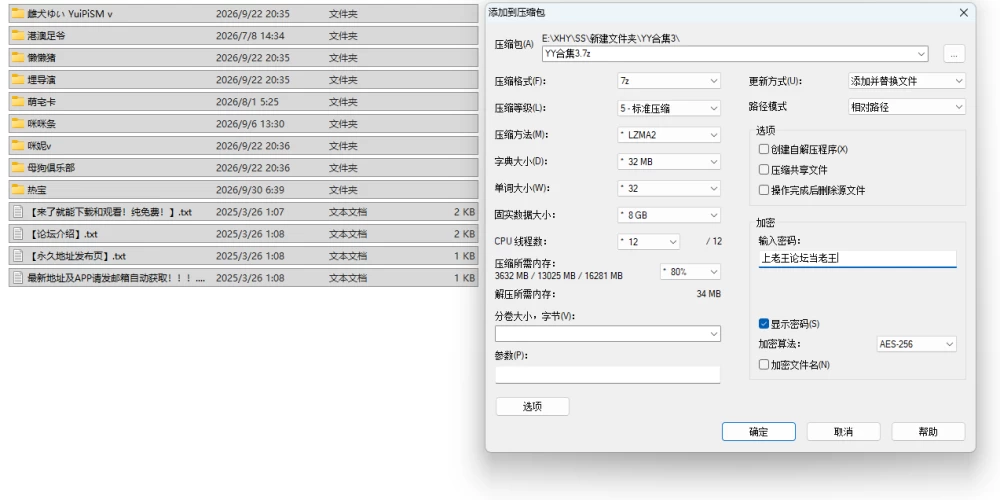This screenshot has width=1000, height=500.
Task: Open CPU 线程数 dropdown showing 12
Action: [x=648, y=242]
